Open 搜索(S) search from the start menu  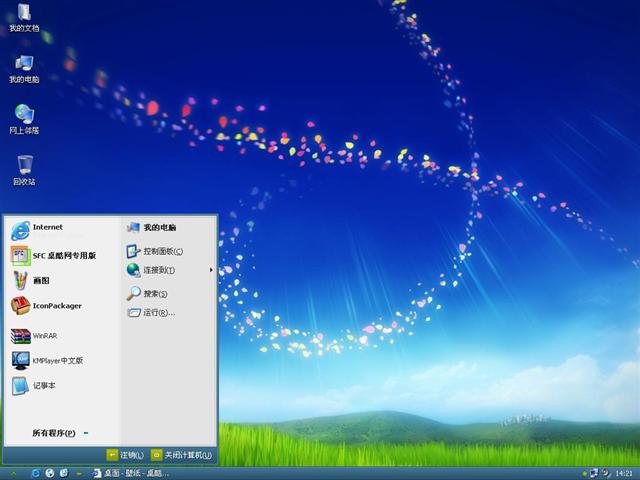tap(147, 293)
